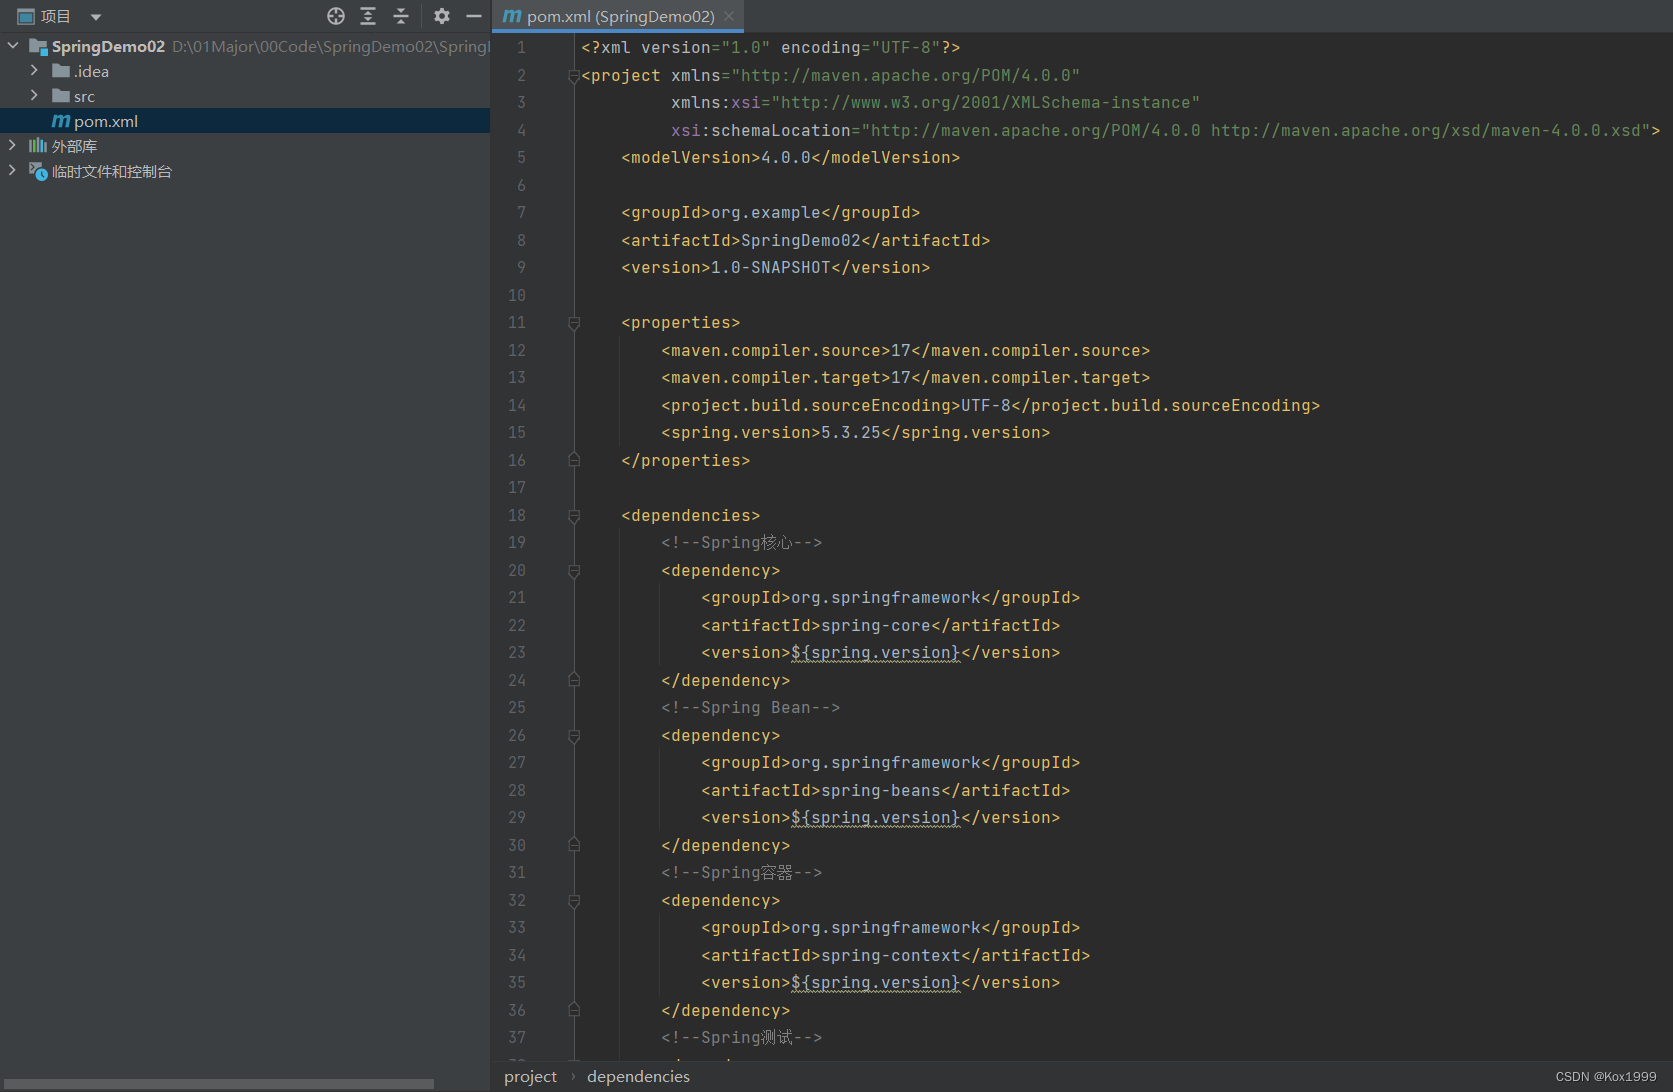Click the SpringDemo02 project root label
1673x1092 pixels.
click(x=108, y=46)
